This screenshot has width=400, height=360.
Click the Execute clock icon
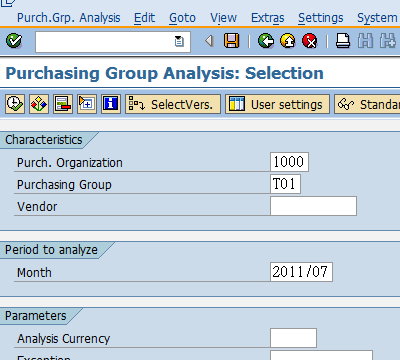[15, 104]
